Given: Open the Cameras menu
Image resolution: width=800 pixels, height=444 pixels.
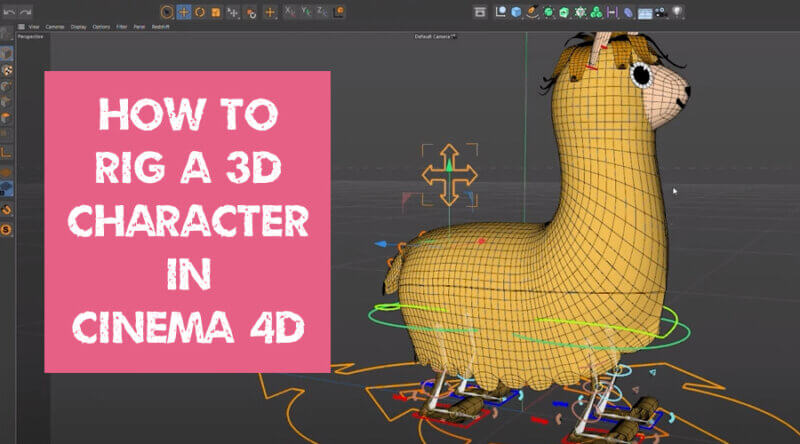Looking at the screenshot, I should click(x=56, y=26).
